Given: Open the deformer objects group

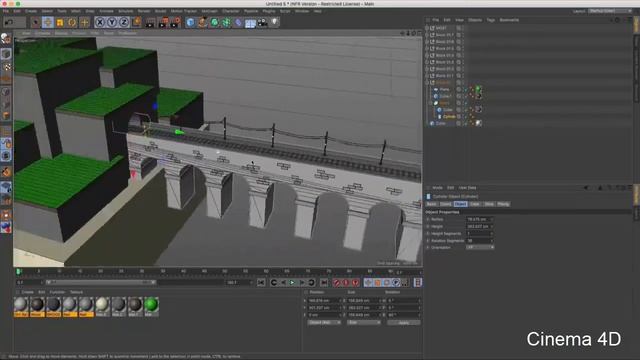Looking at the screenshot, I should 238,22.
